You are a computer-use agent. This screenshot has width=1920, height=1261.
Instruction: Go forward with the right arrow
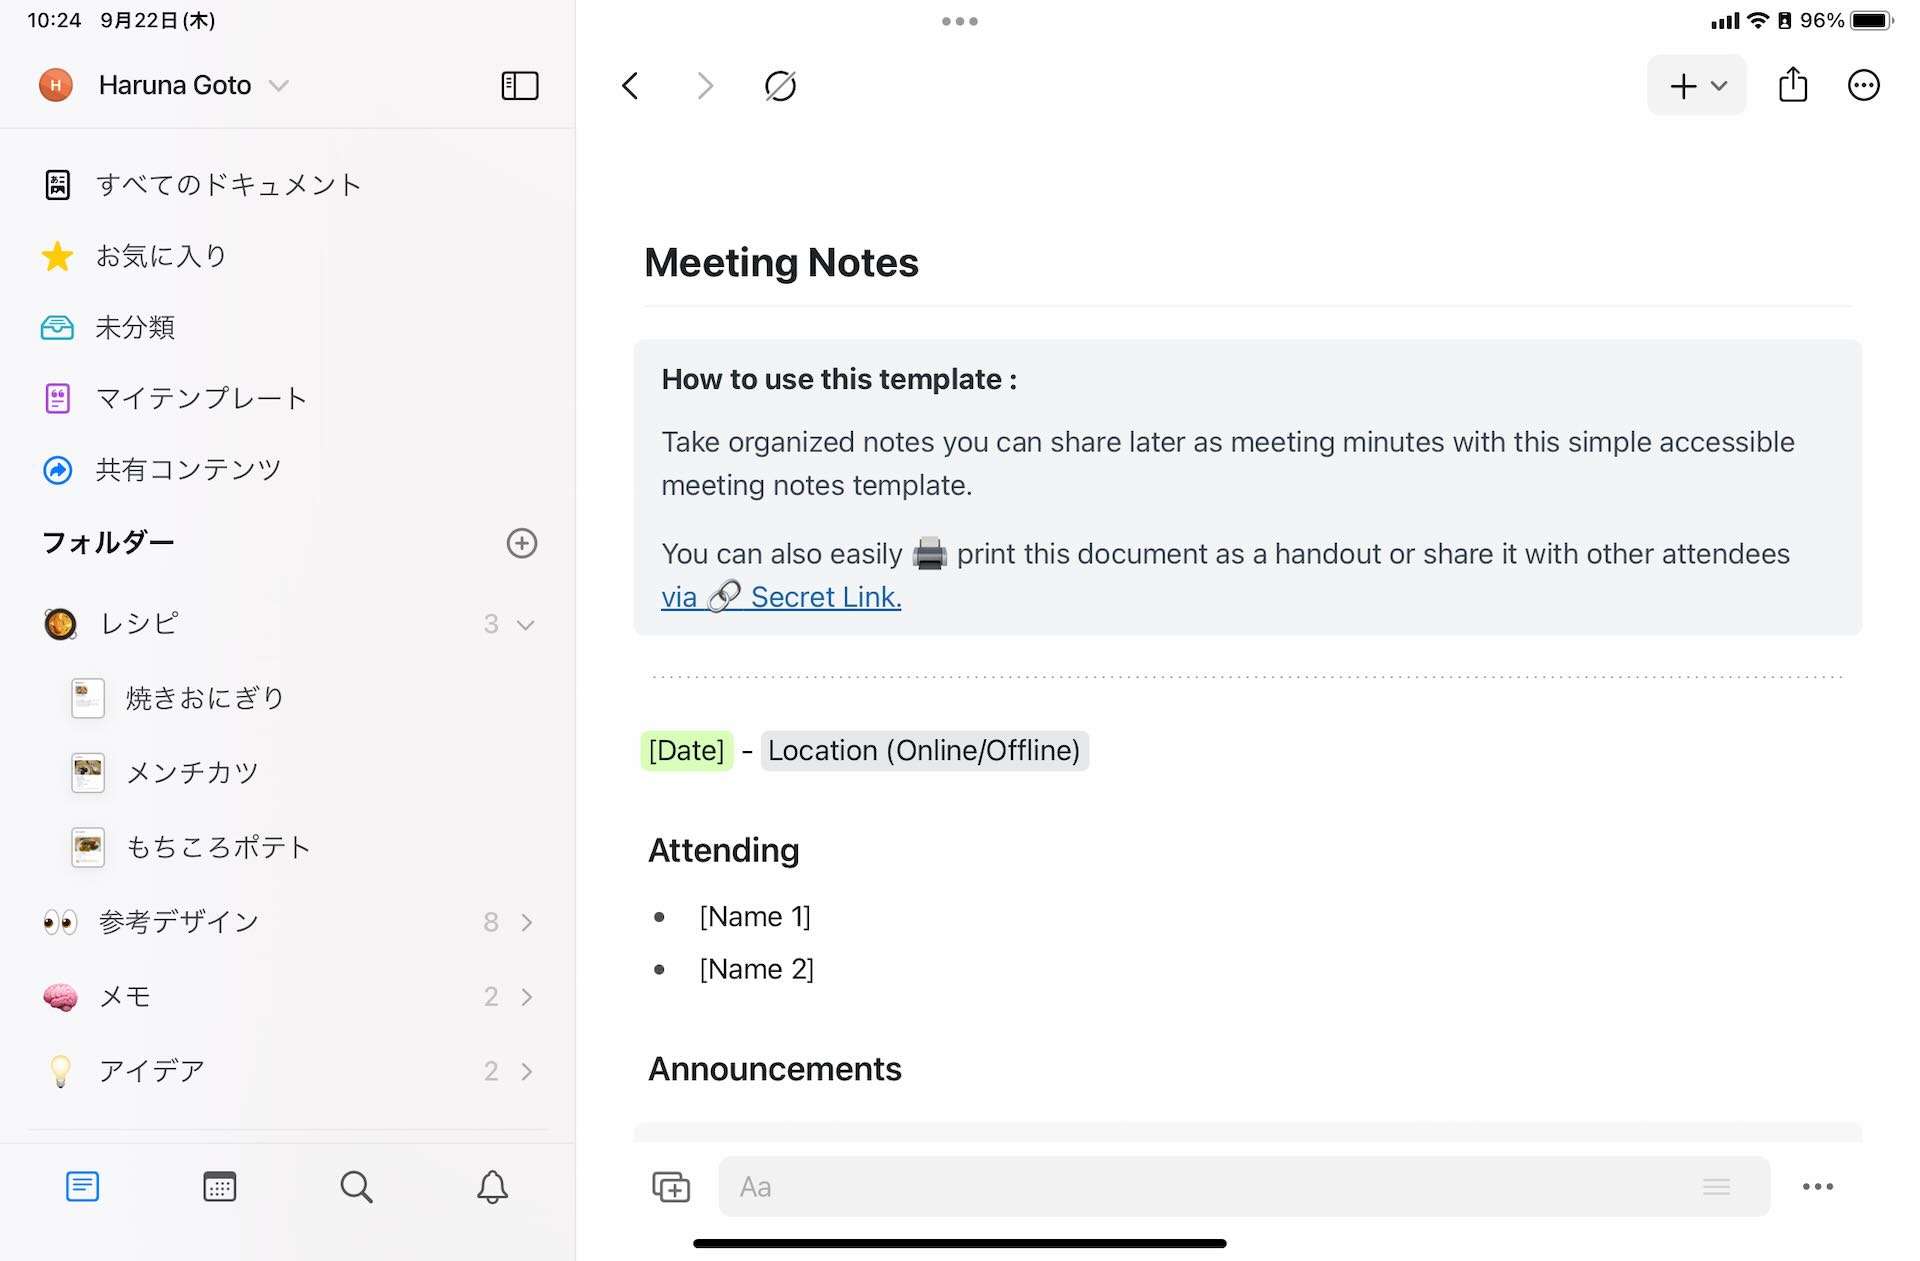tap(705, 86)
